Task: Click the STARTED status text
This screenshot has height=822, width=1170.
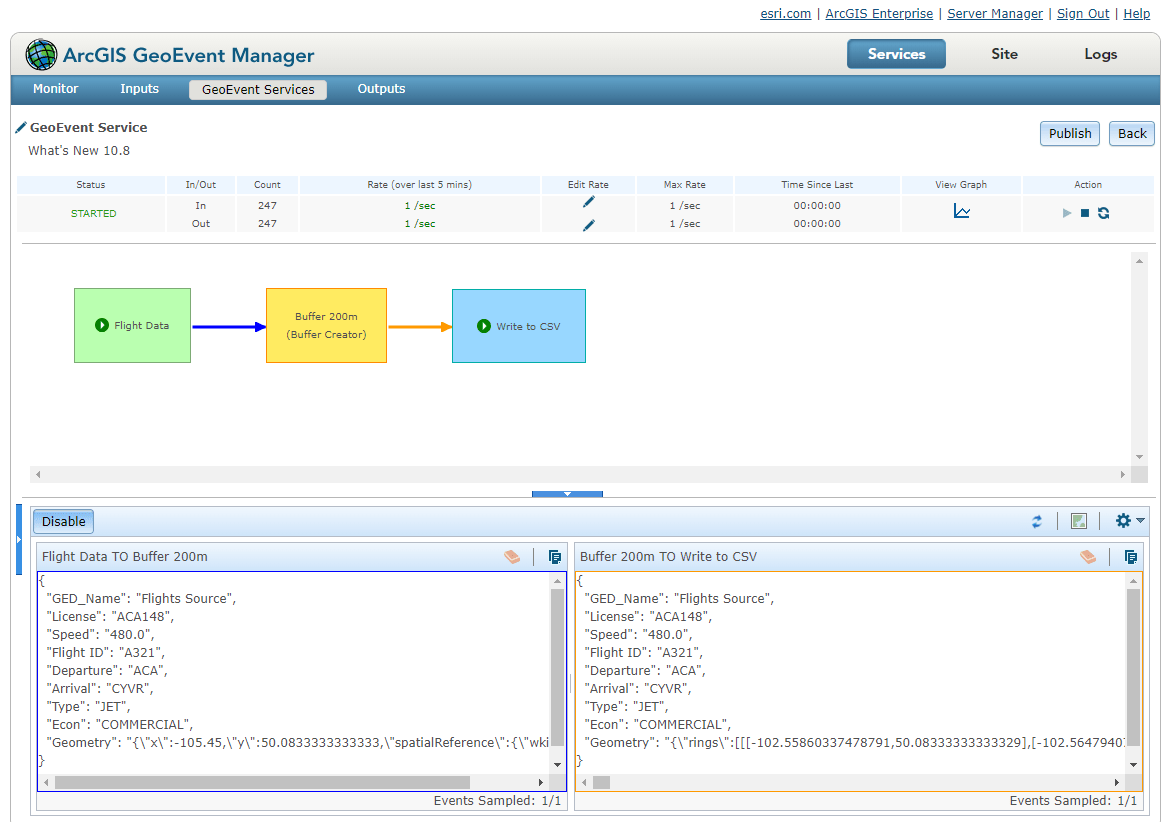Action: pos(93,213)
